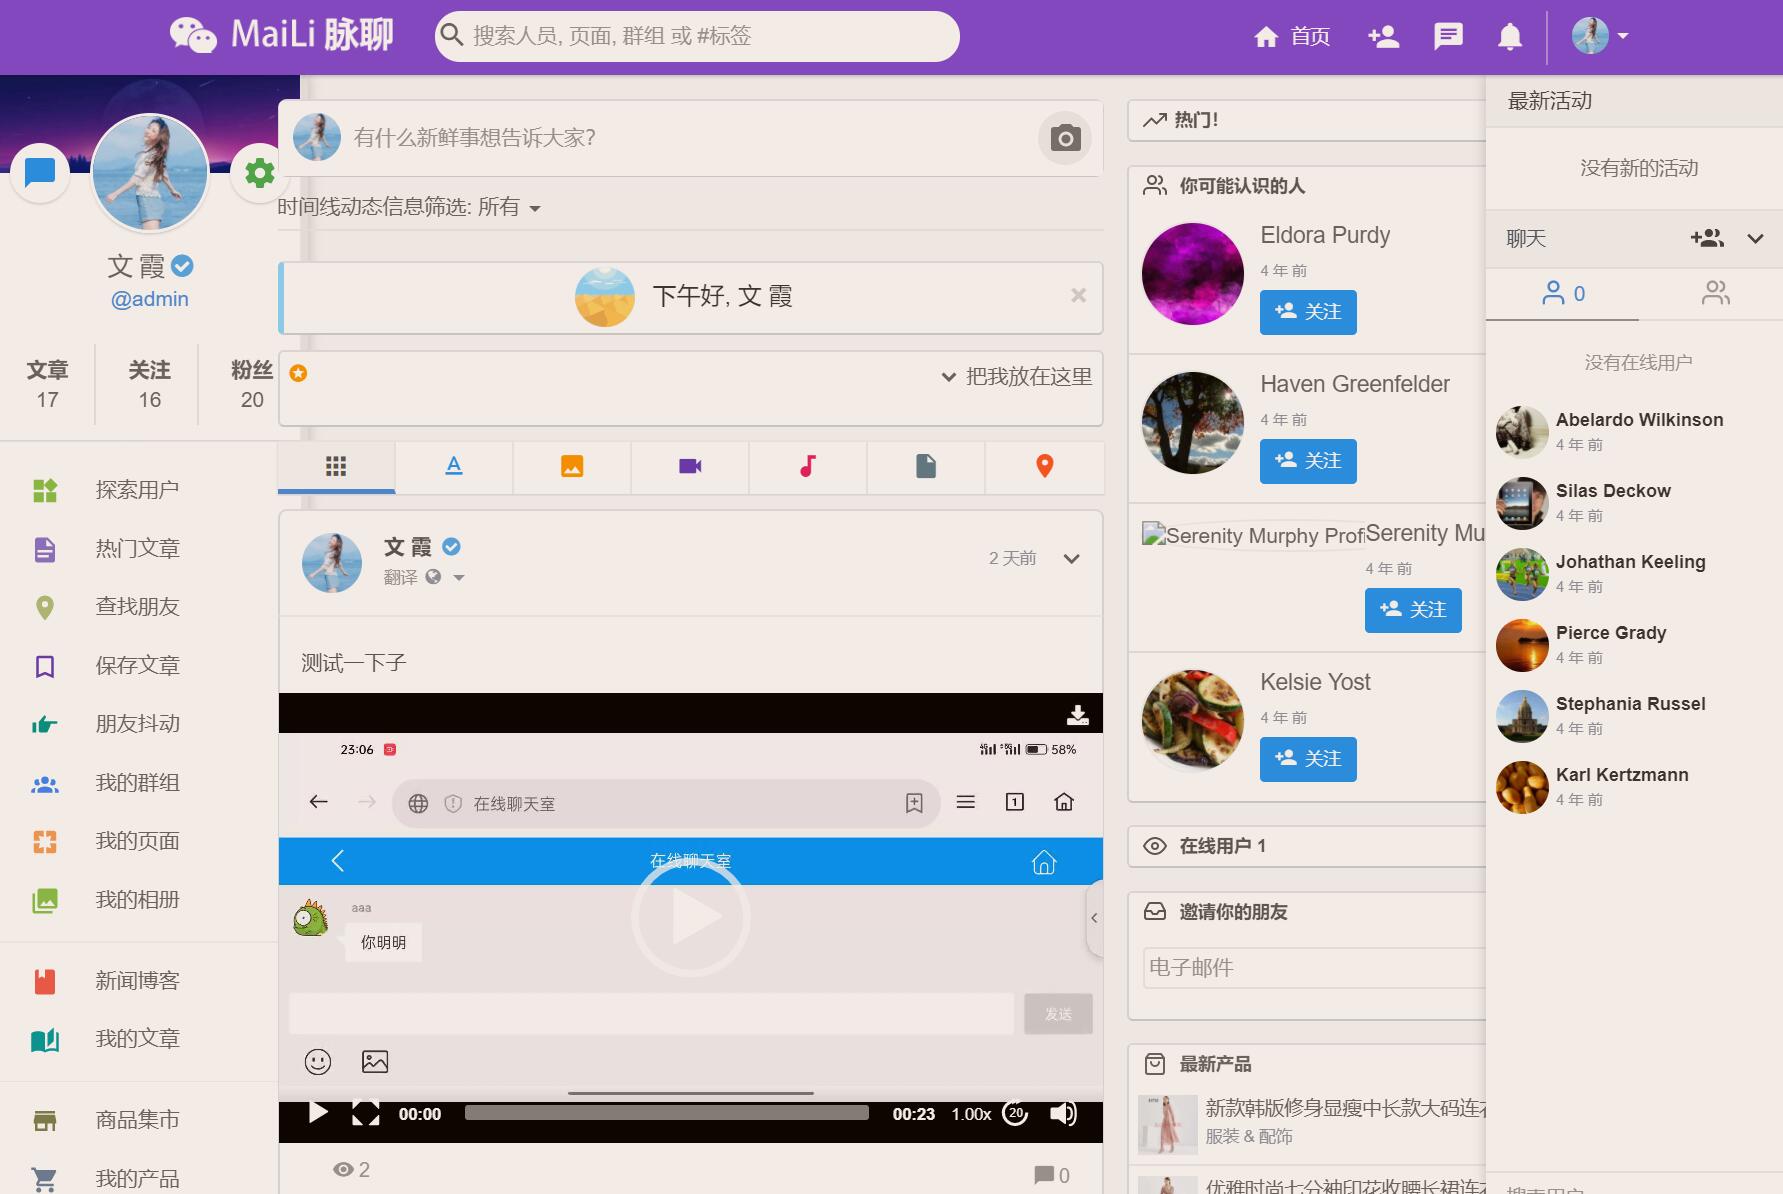Screen dimensions: 1783x1194
Task: Click the MaiLi 脉聊 logo
Action: coord(281,35)
